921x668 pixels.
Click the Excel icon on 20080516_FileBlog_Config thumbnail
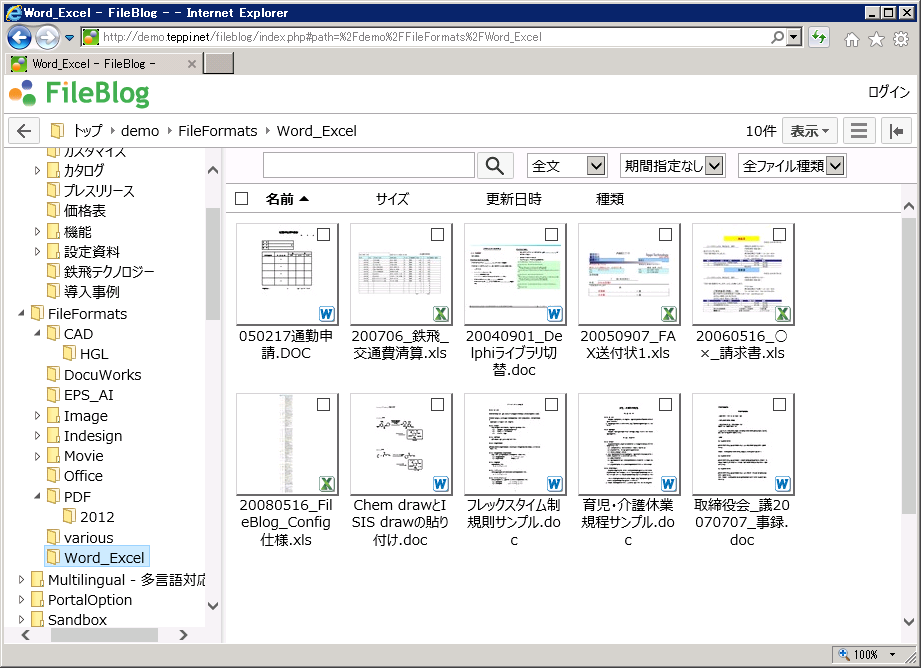[x=327, y=484]
